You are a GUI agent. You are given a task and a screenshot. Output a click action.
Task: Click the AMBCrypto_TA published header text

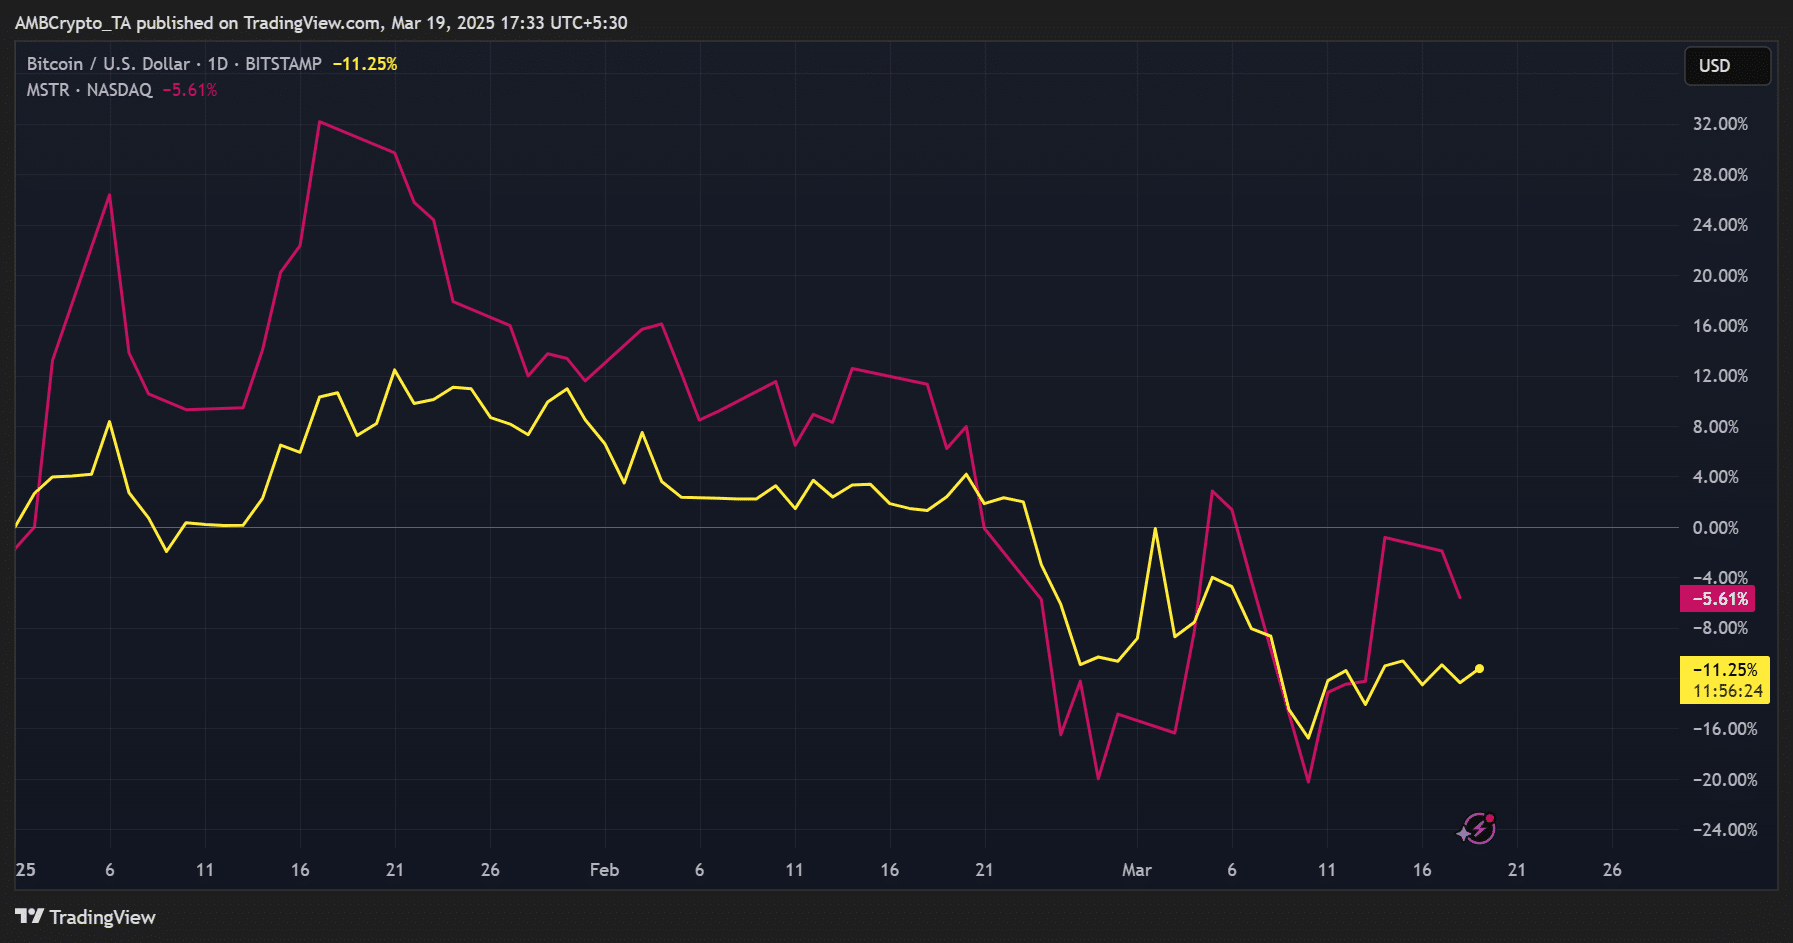(321, 23)
